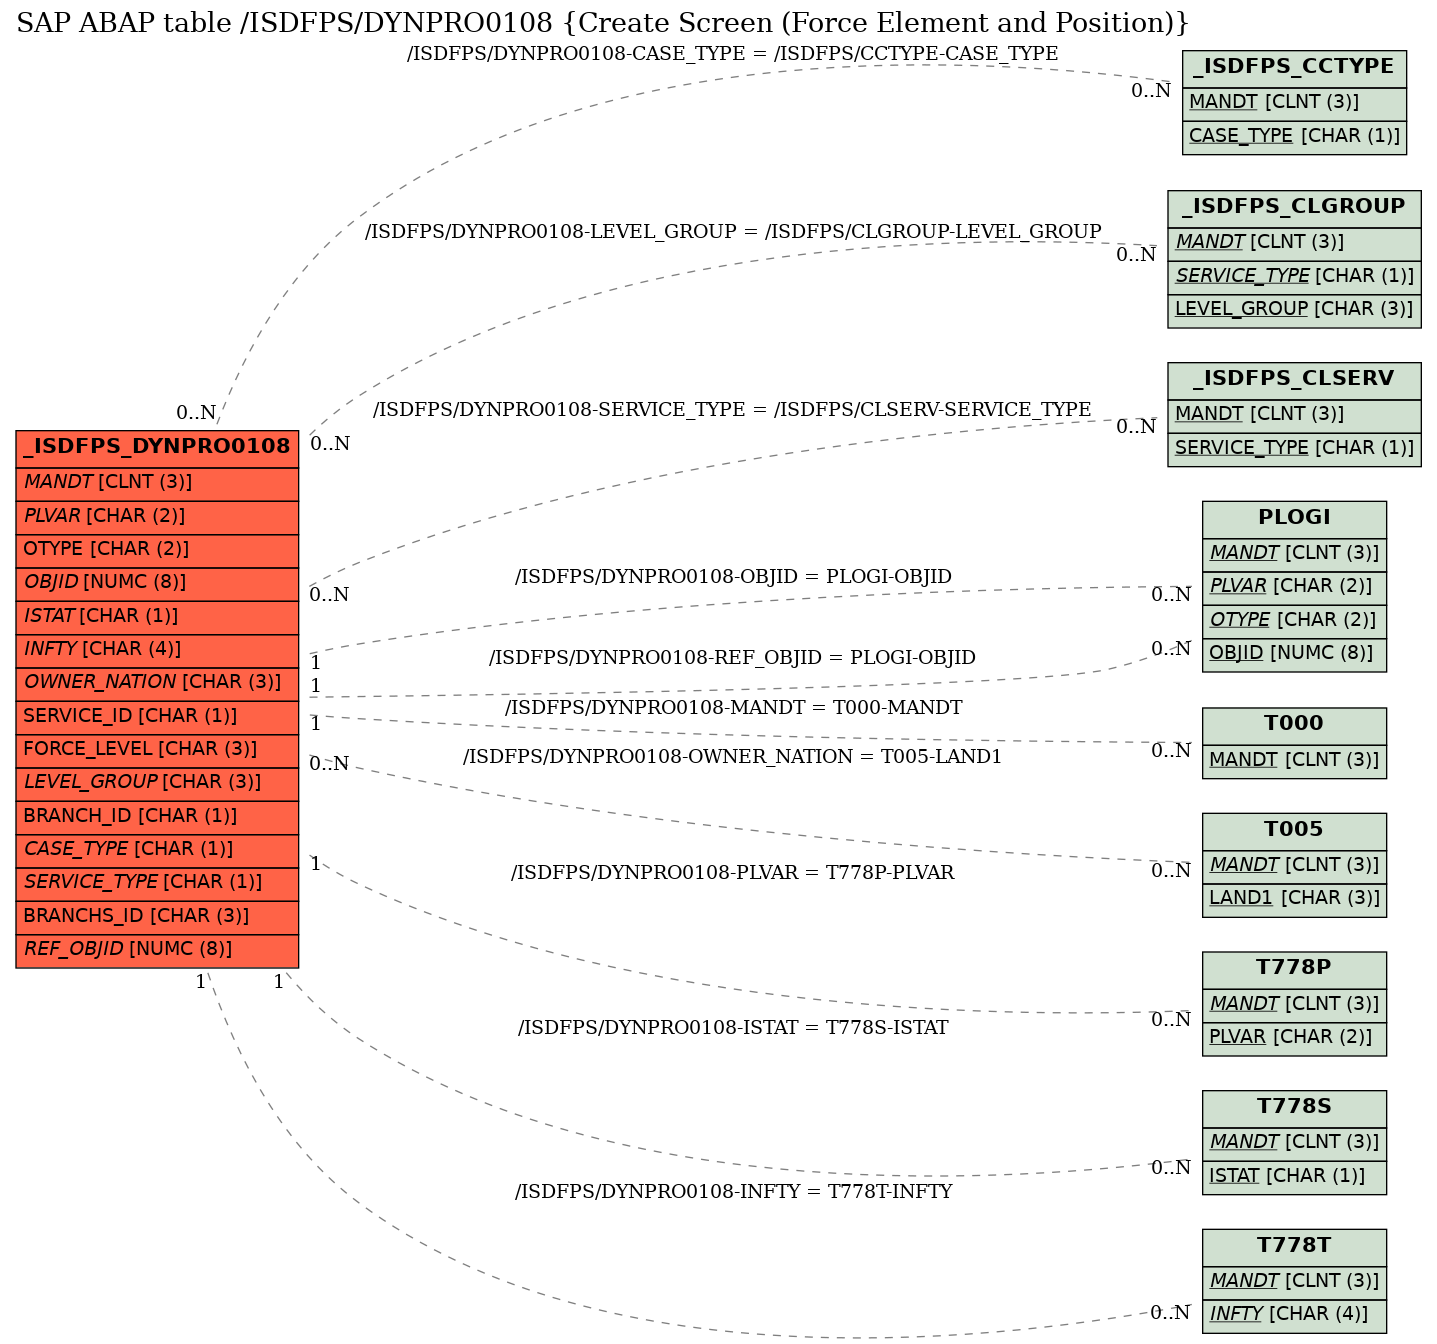
Task: Click INFTY [CHAR (4)] in T778T table
Action: (1294, 1315)
